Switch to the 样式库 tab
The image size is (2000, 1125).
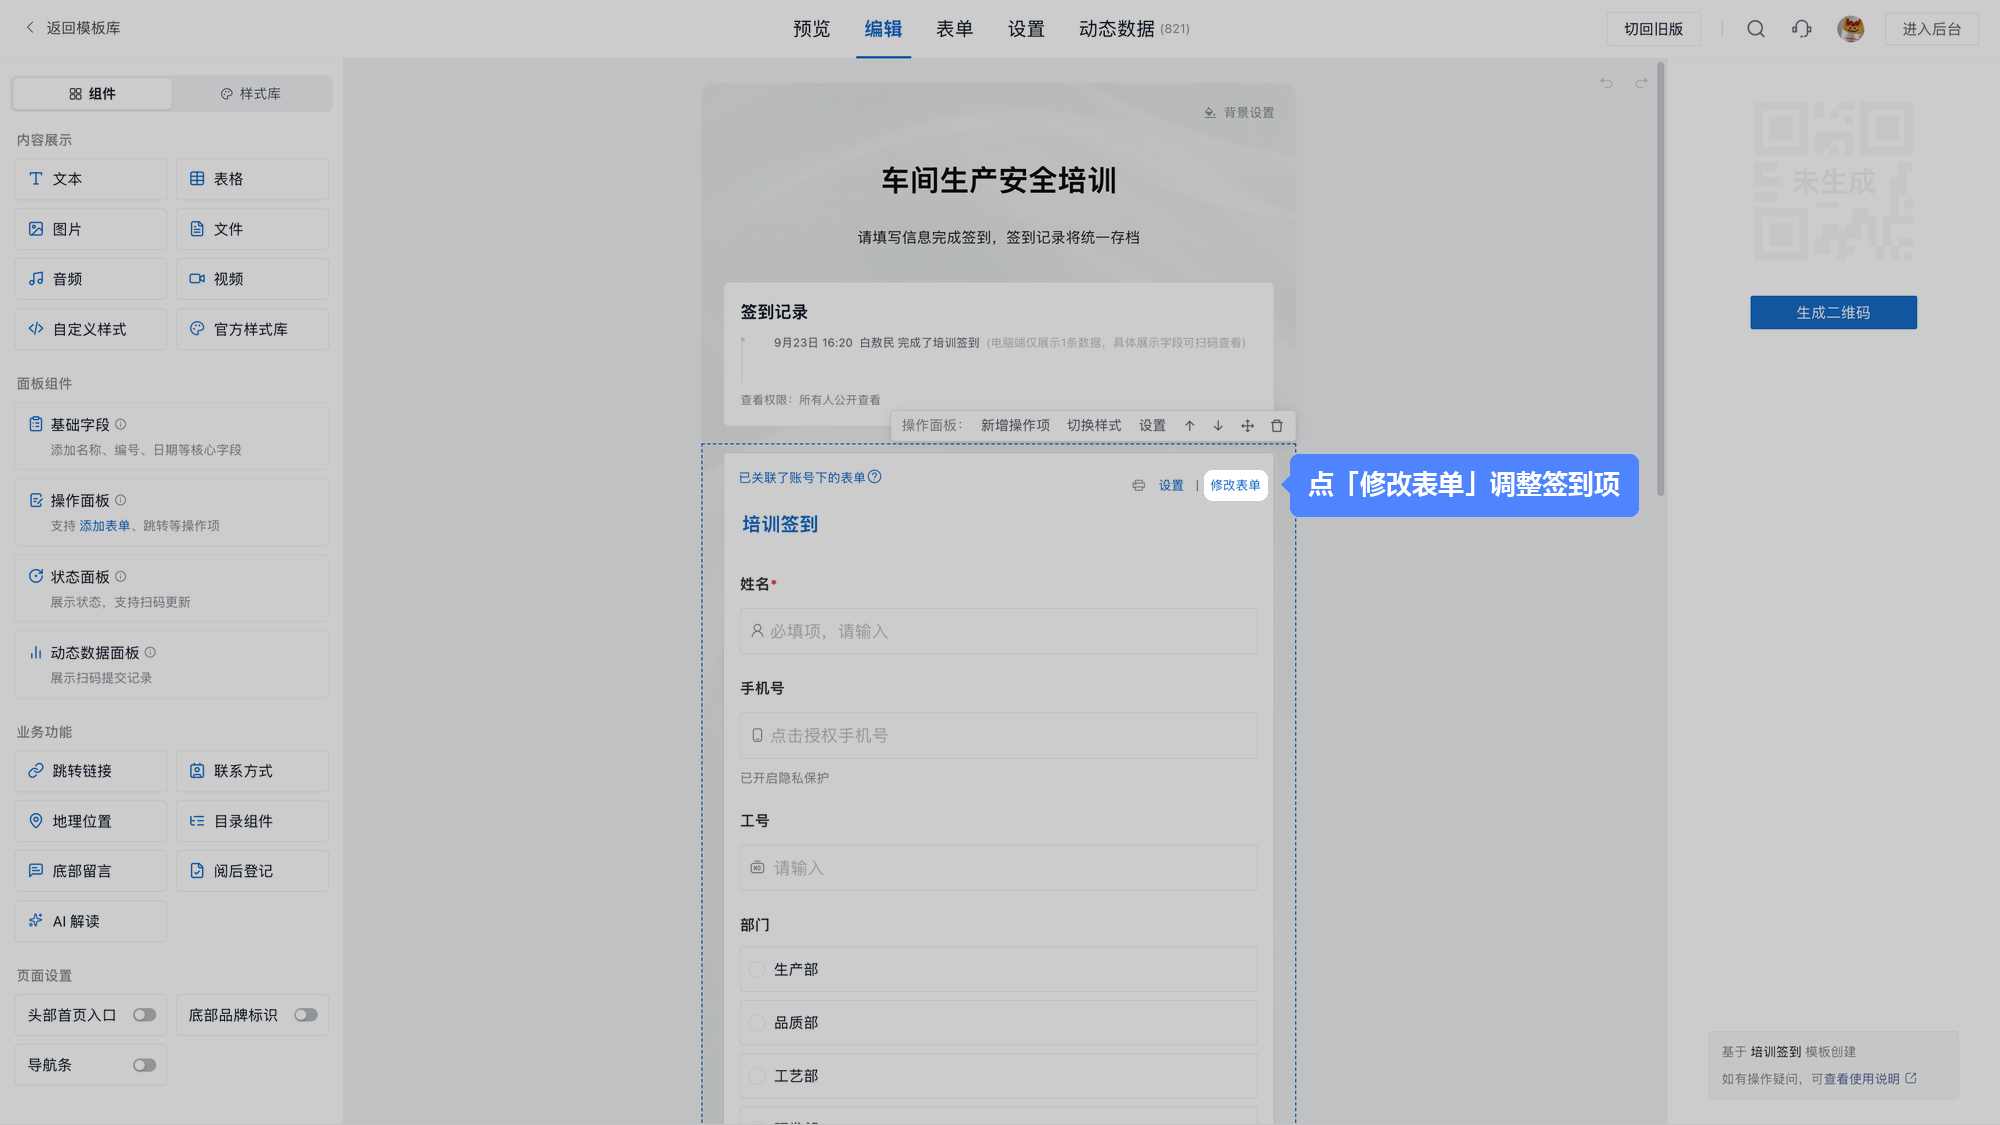251,94
